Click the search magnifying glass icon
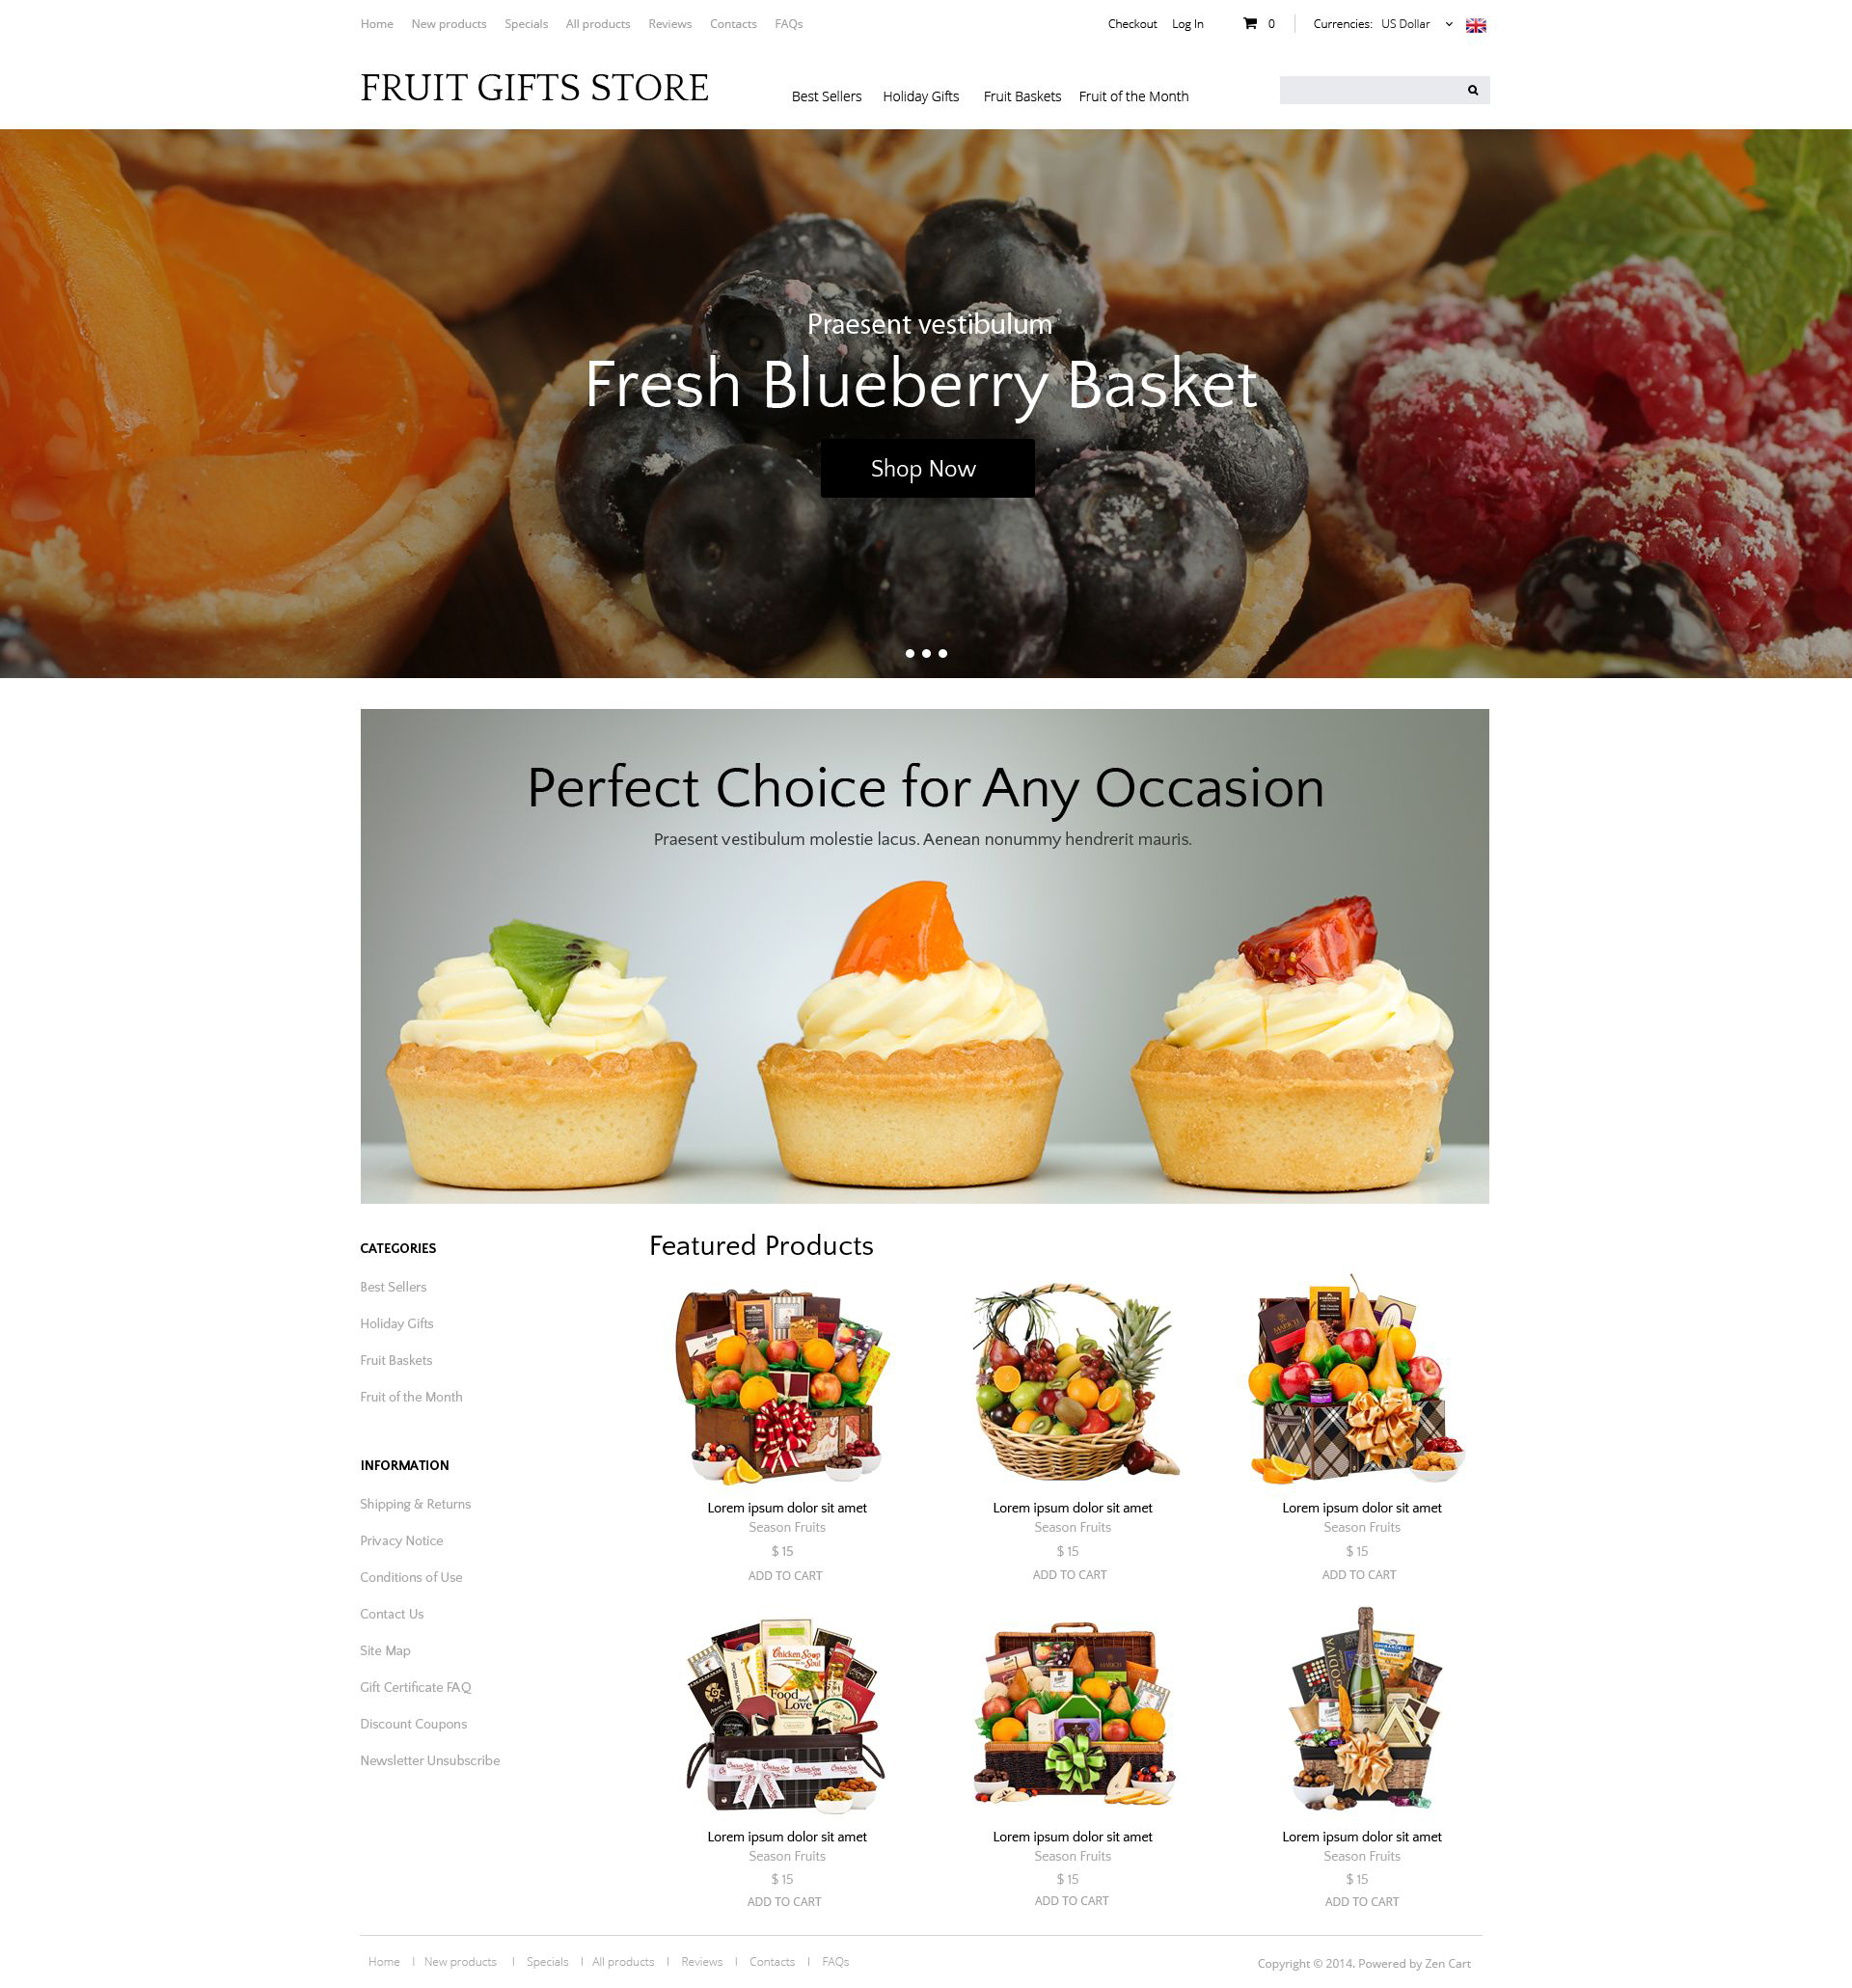The height and width of the screenshot is (1988, 1852). [1474, 89]
